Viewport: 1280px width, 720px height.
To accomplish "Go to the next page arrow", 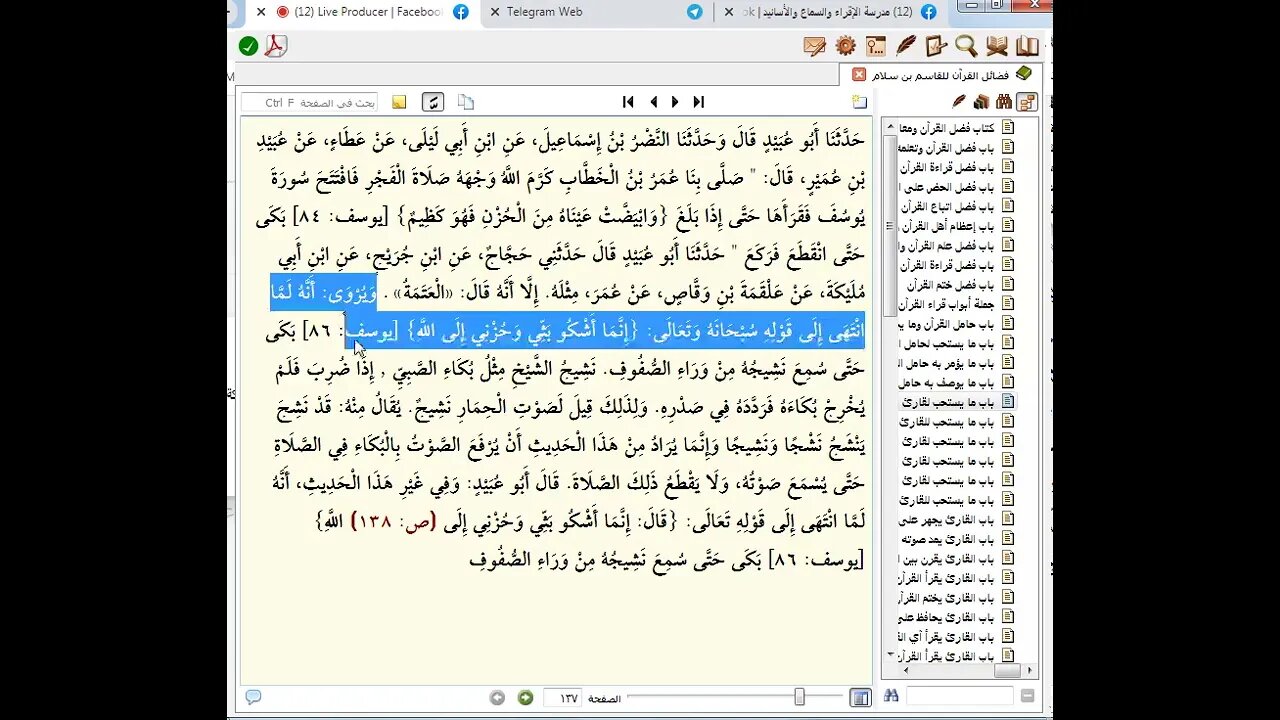I will (675, 102).
